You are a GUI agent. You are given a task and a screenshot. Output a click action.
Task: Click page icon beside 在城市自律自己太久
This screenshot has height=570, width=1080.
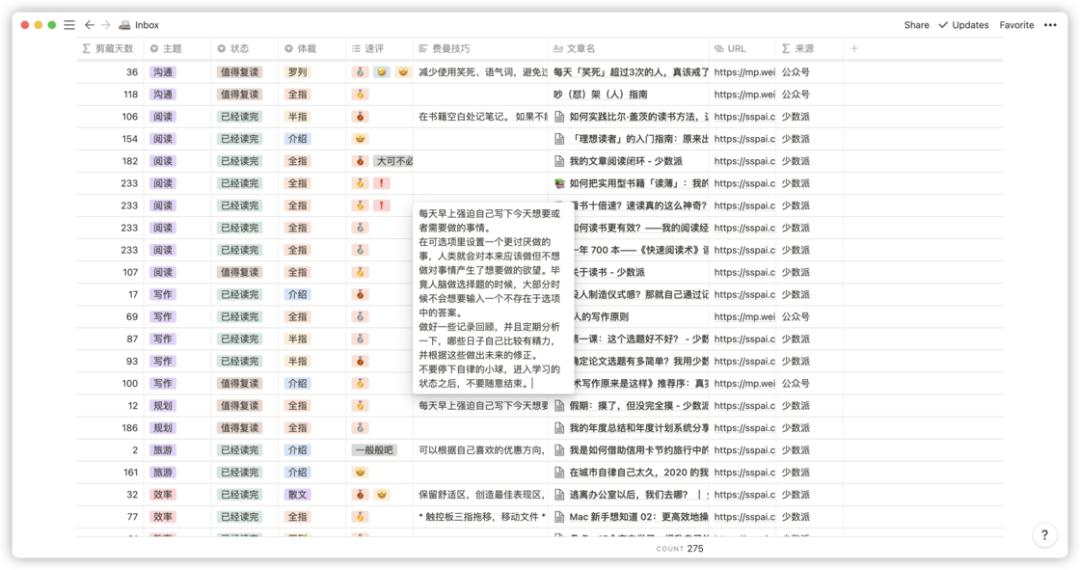tap(560, 472)
